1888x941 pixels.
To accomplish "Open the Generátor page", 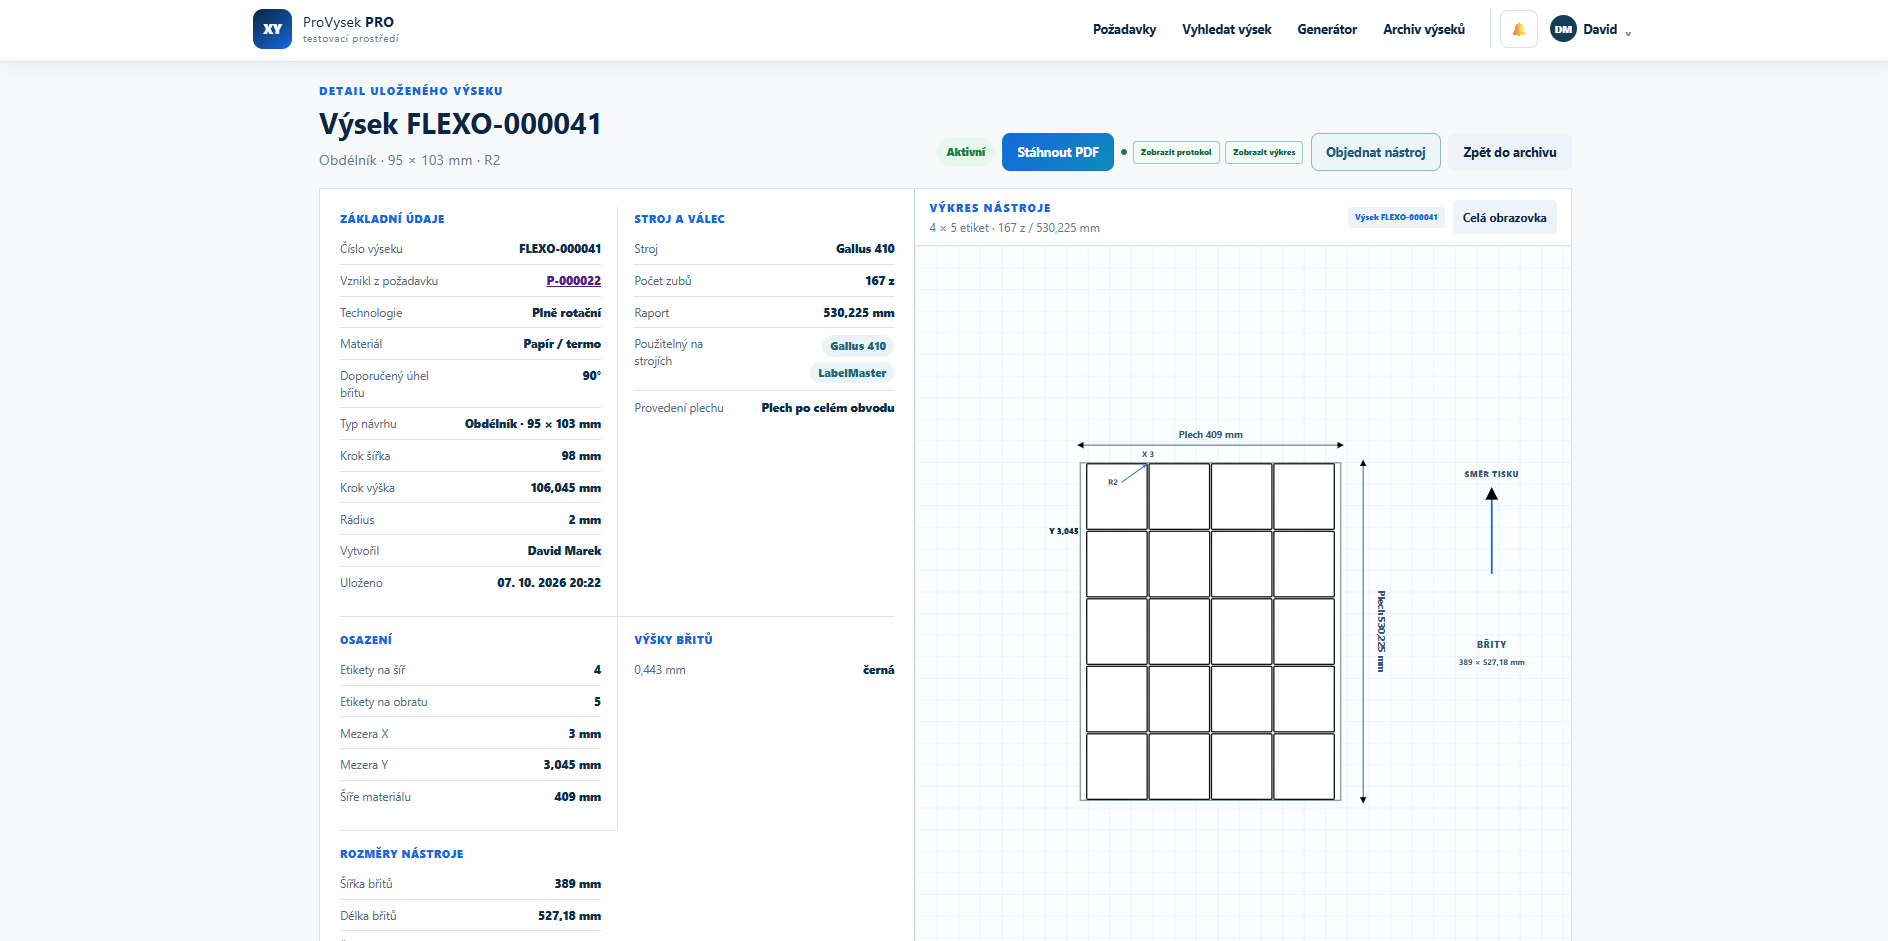I will point(1327,29).
